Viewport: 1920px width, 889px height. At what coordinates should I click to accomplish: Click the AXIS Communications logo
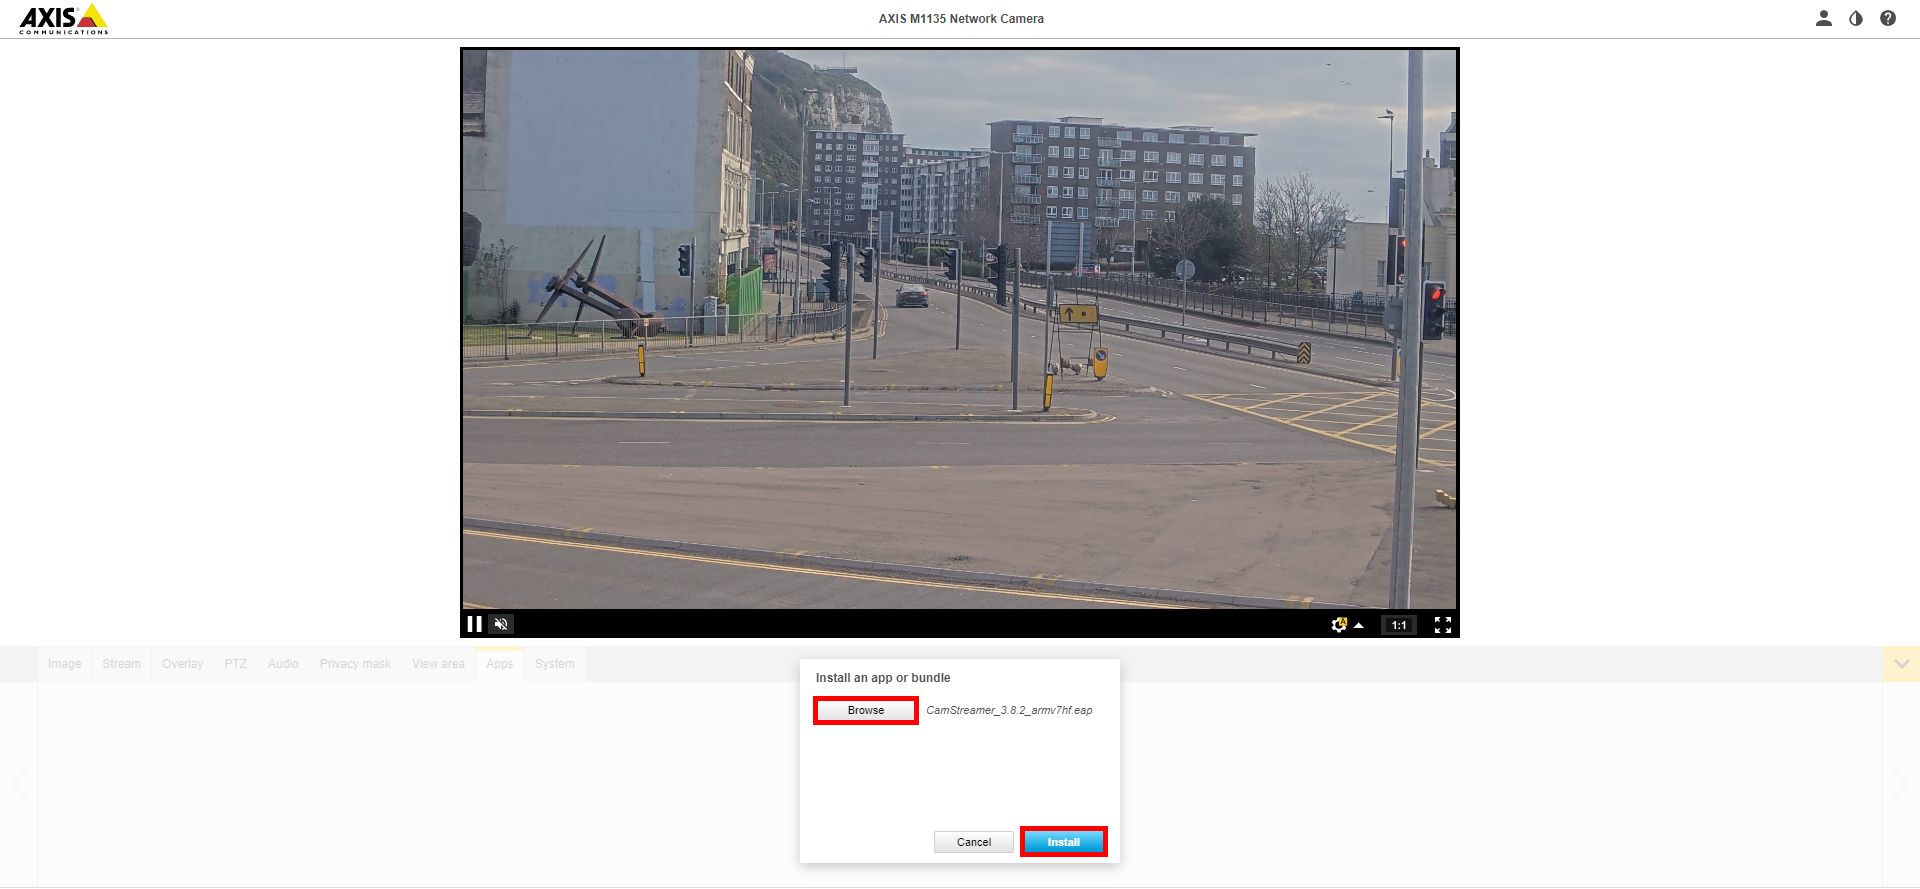(x=64, y=18)
